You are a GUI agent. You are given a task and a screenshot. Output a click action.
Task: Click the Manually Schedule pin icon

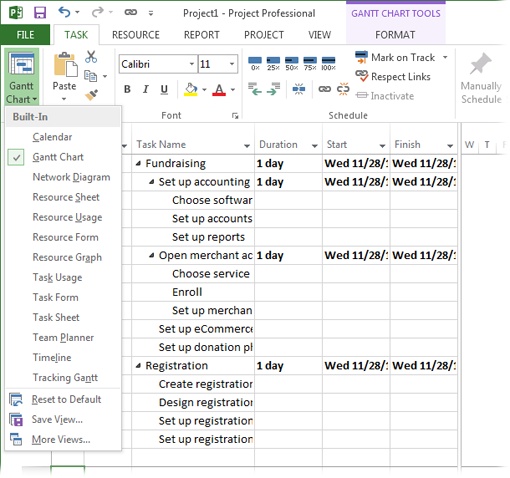pyautogui.click(x=480, y=63)
